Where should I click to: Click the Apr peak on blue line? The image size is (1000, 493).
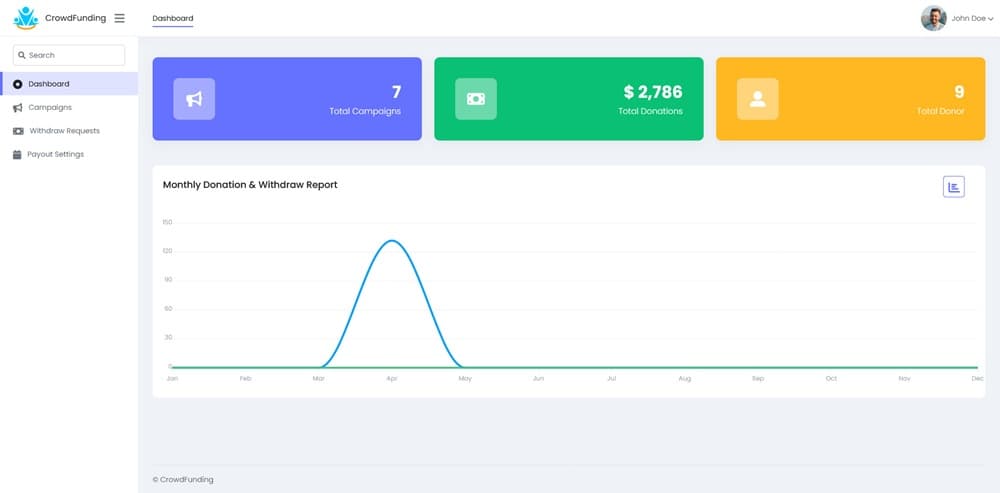pyautogui.click(x=392, y=241)
